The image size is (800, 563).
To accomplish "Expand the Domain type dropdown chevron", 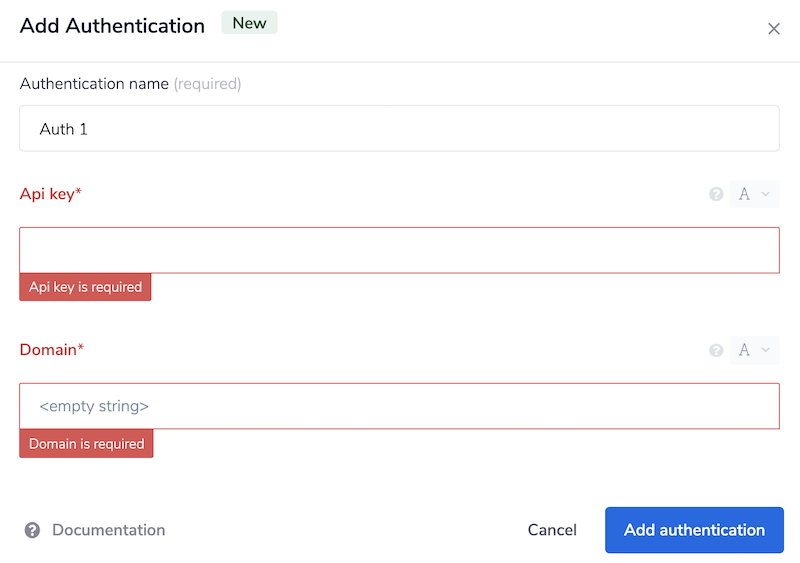I will click(x=766, y=350).
